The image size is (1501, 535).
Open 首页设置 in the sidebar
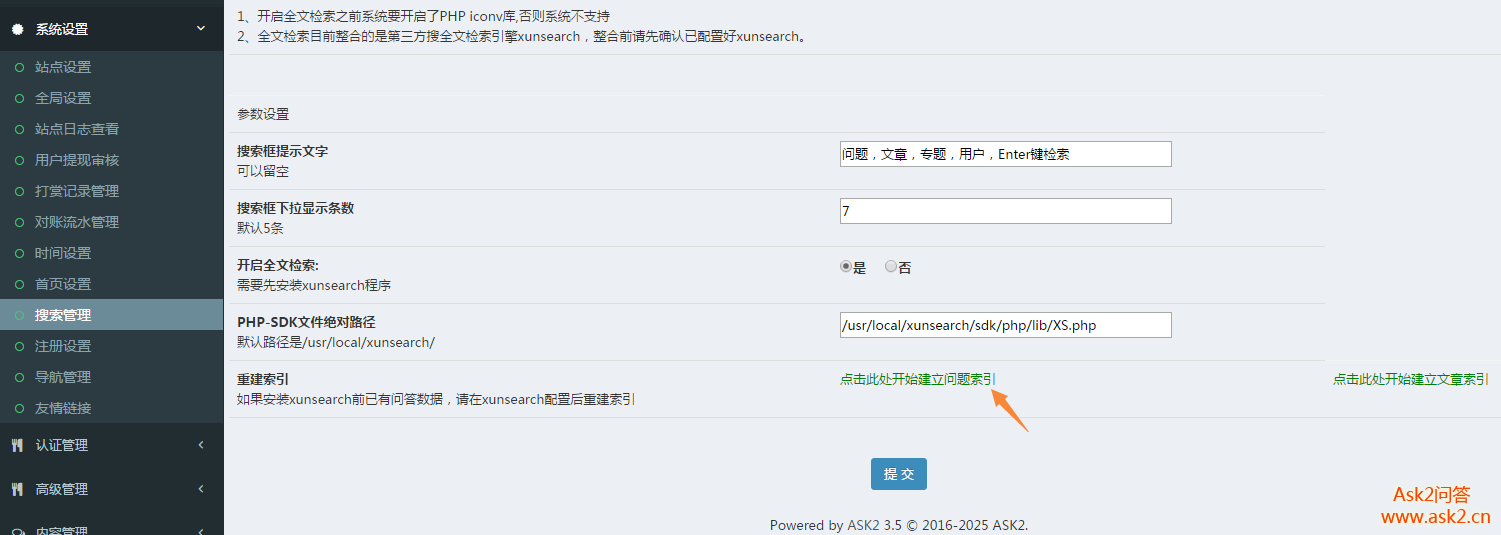click(63, 284)
